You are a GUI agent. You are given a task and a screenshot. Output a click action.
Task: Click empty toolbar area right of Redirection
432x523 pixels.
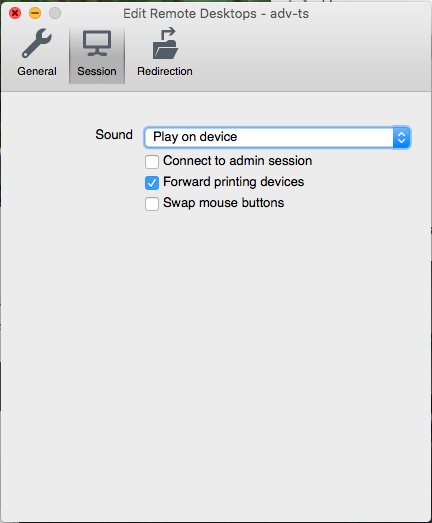coord(310,57)
